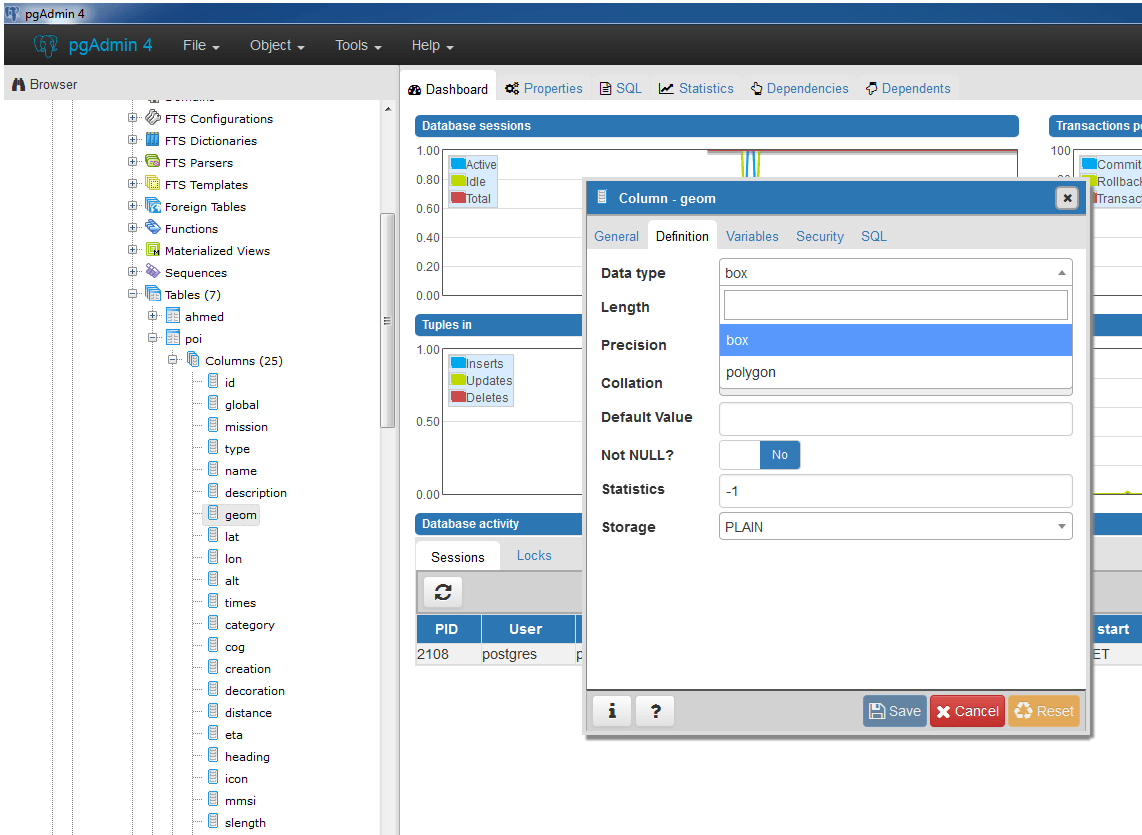The width and height of the screenshot is (1142, 835).
Task: Open the Locks tab
Action: coord(534,555)
